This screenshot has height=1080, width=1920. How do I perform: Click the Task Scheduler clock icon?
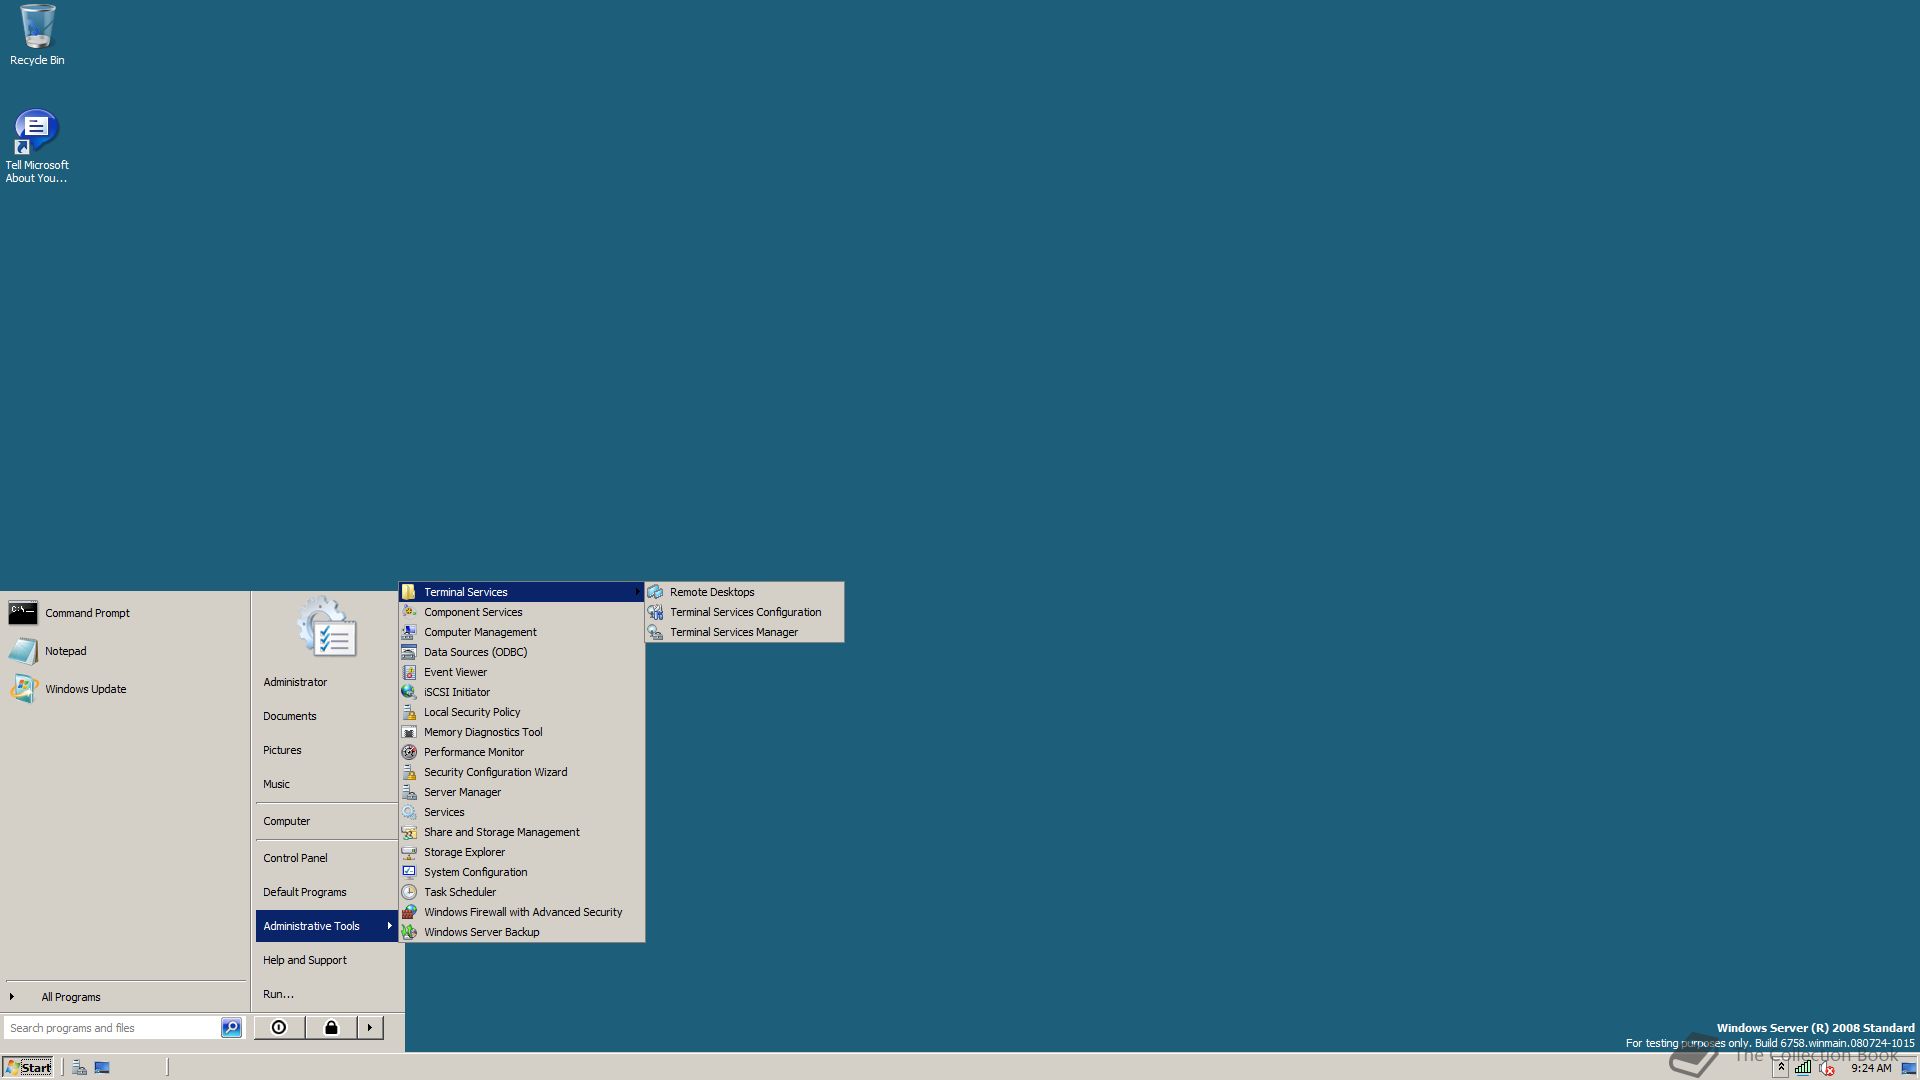pos(409,892)
